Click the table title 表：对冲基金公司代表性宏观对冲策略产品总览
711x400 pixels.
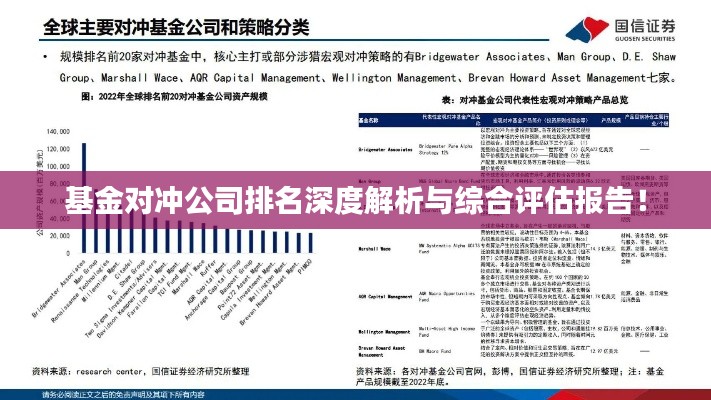(535, 100)
